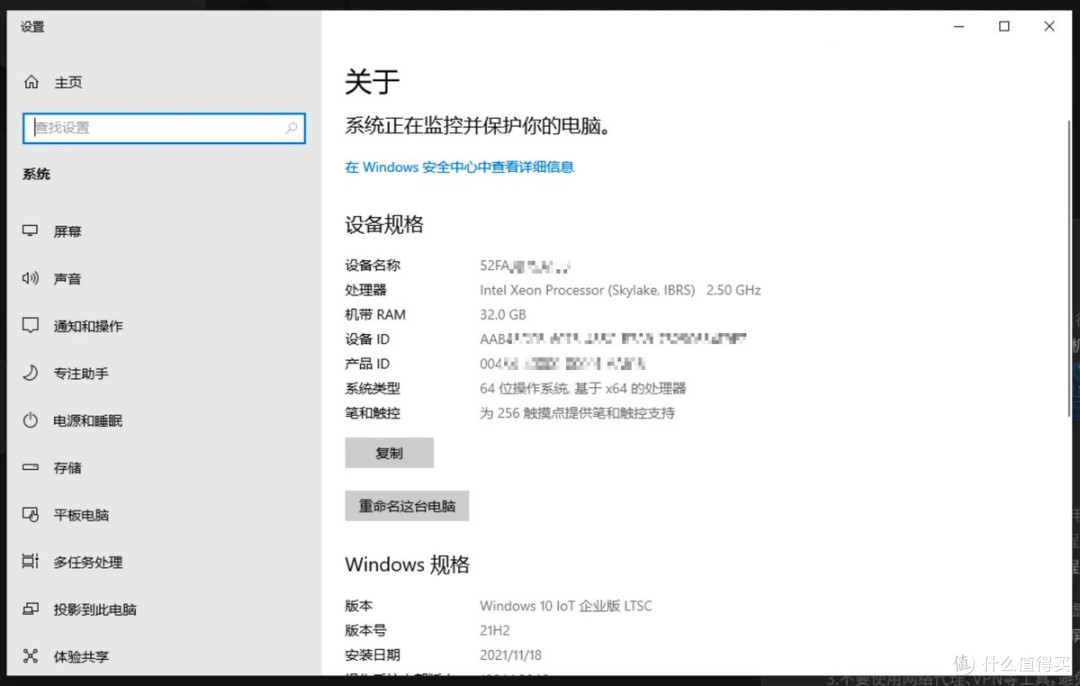Open 平板电脑 tablet icon
This screenshot has width=1080, height=686.
click(30, 514)
